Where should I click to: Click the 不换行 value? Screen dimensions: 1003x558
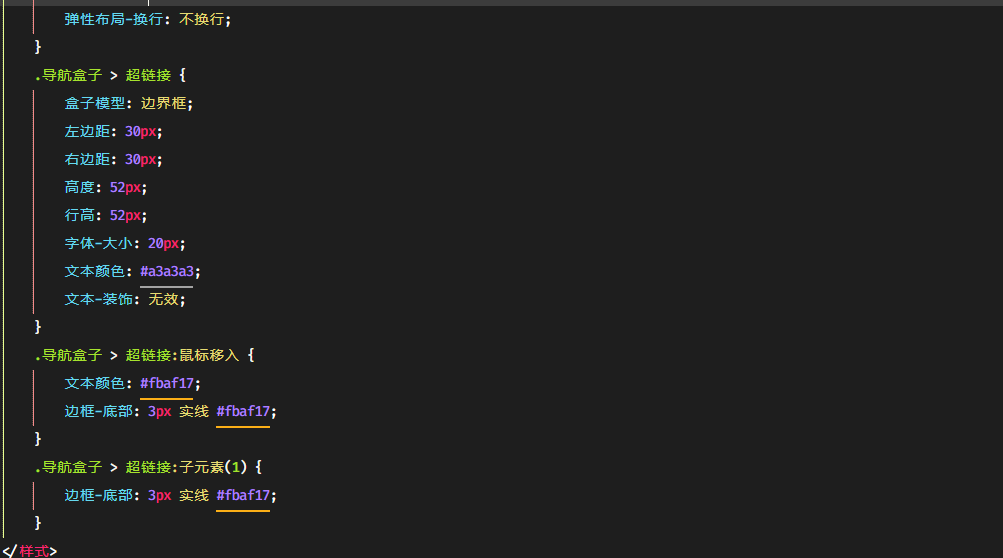coord(201,19)
